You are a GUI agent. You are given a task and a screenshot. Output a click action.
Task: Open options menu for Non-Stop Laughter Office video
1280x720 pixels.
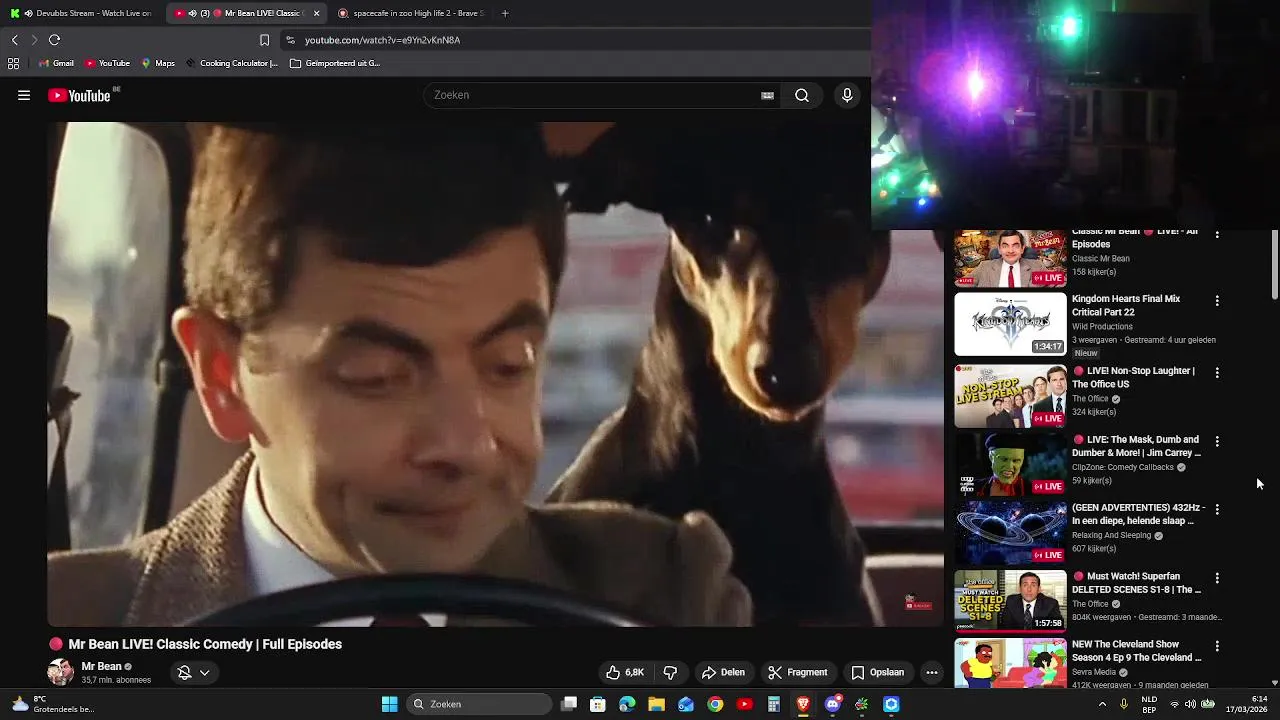coord(1217,372)
